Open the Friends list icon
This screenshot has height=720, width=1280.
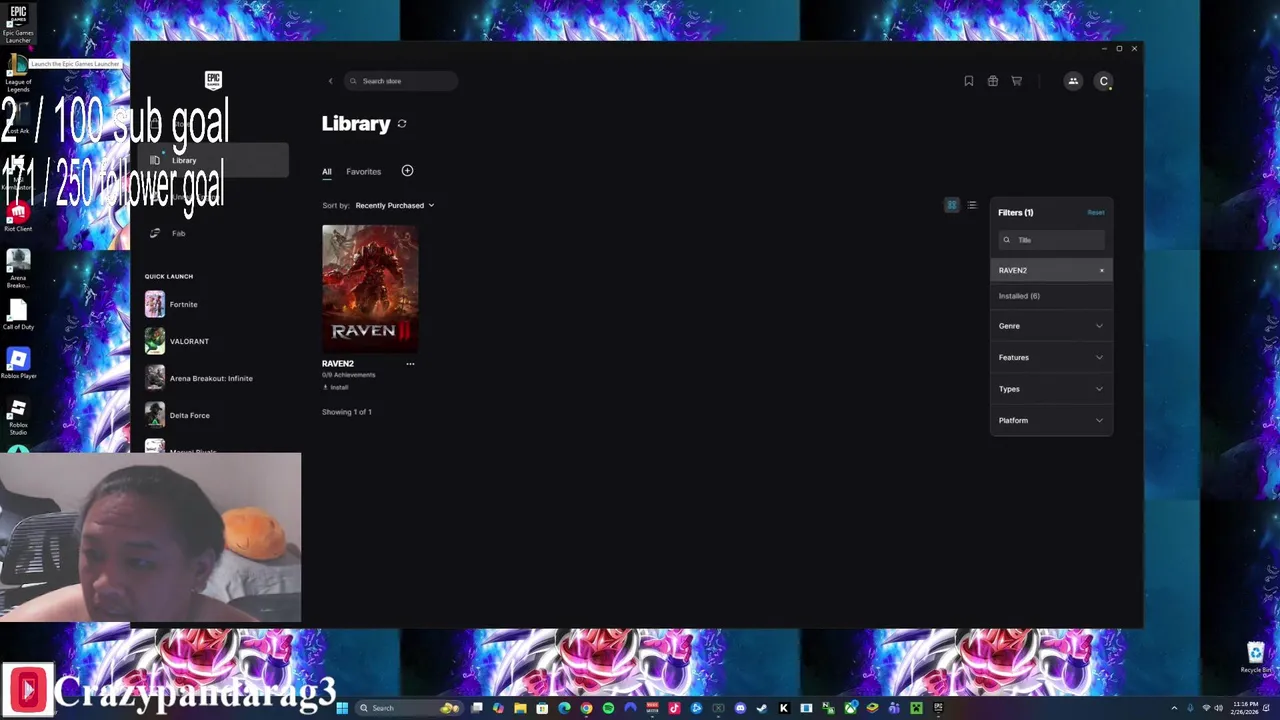pyautogui.click(x=1073, y=81)
